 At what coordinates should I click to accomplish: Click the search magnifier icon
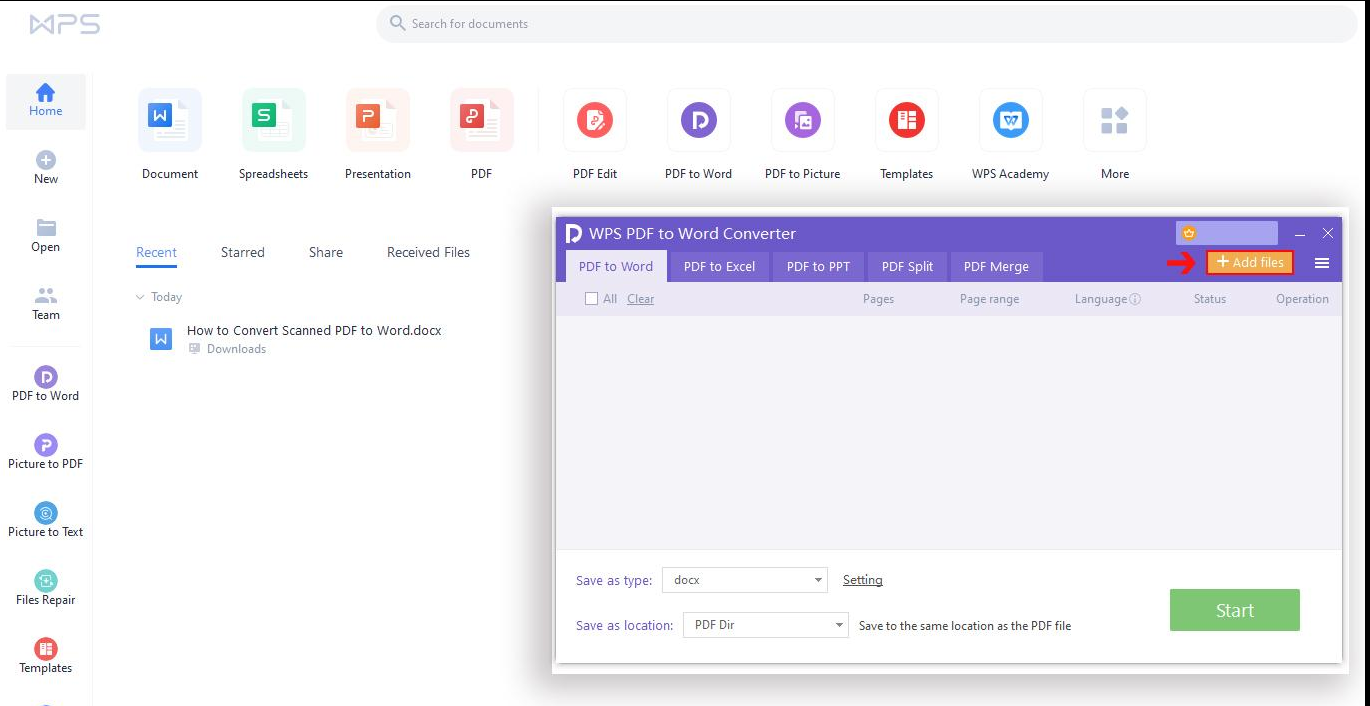coord(398,23)
